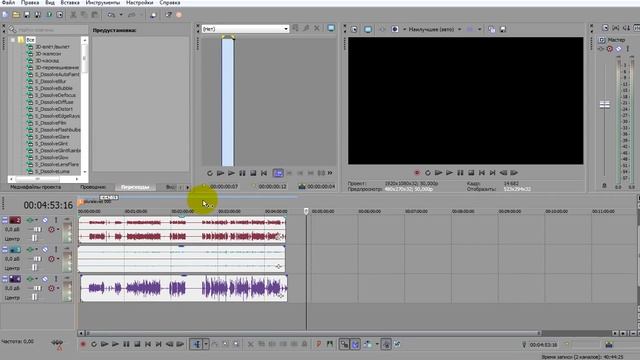Image resolution: width=640 pixels, height=360 pixels.
Task: Select the purple waveform audio clip
Action: (x=184, y=289)
